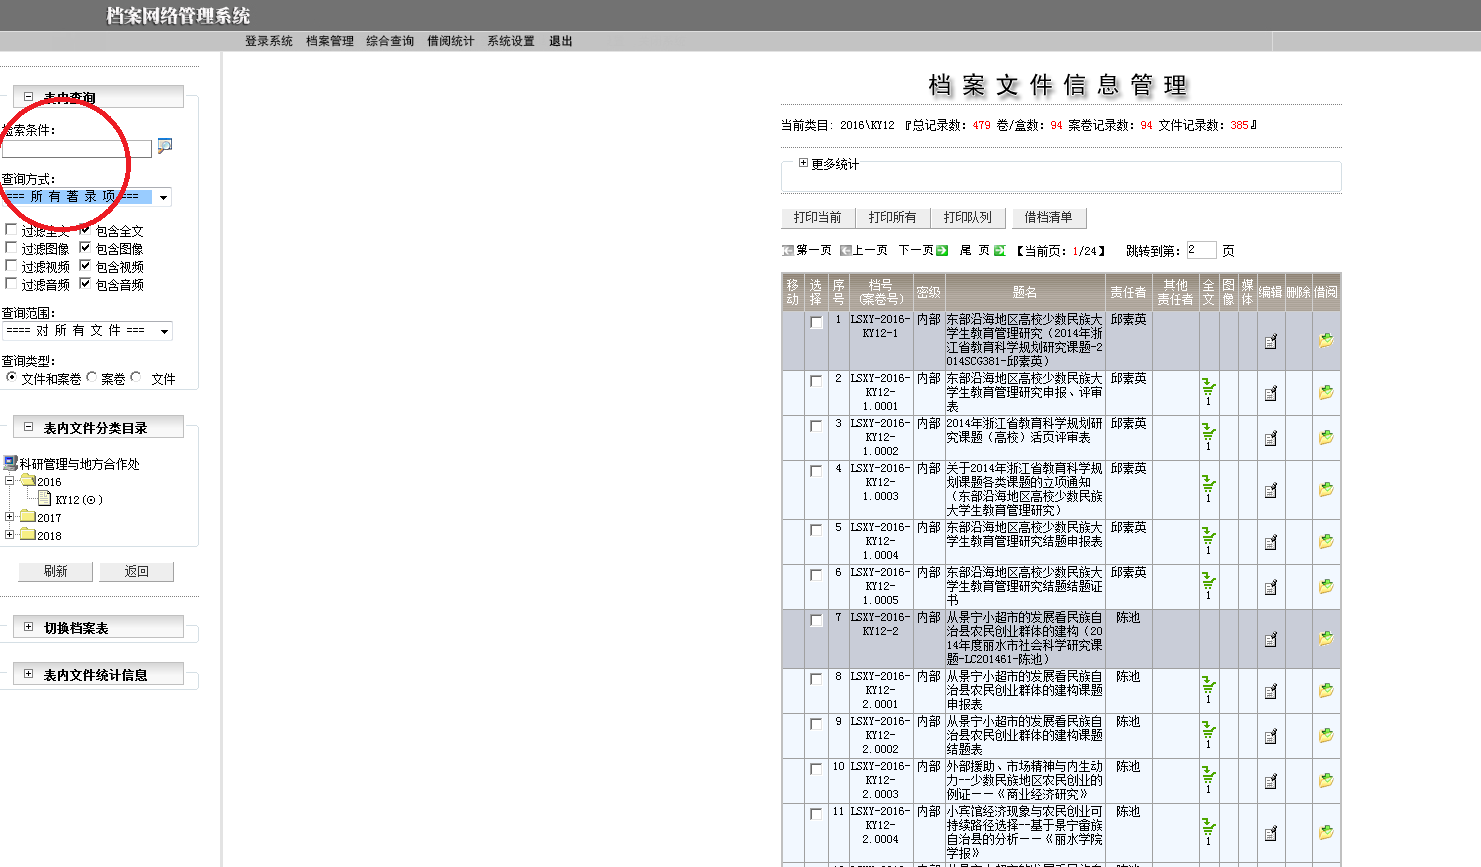
Task: Expand the 2017 folder in tree
Action: 10,517
